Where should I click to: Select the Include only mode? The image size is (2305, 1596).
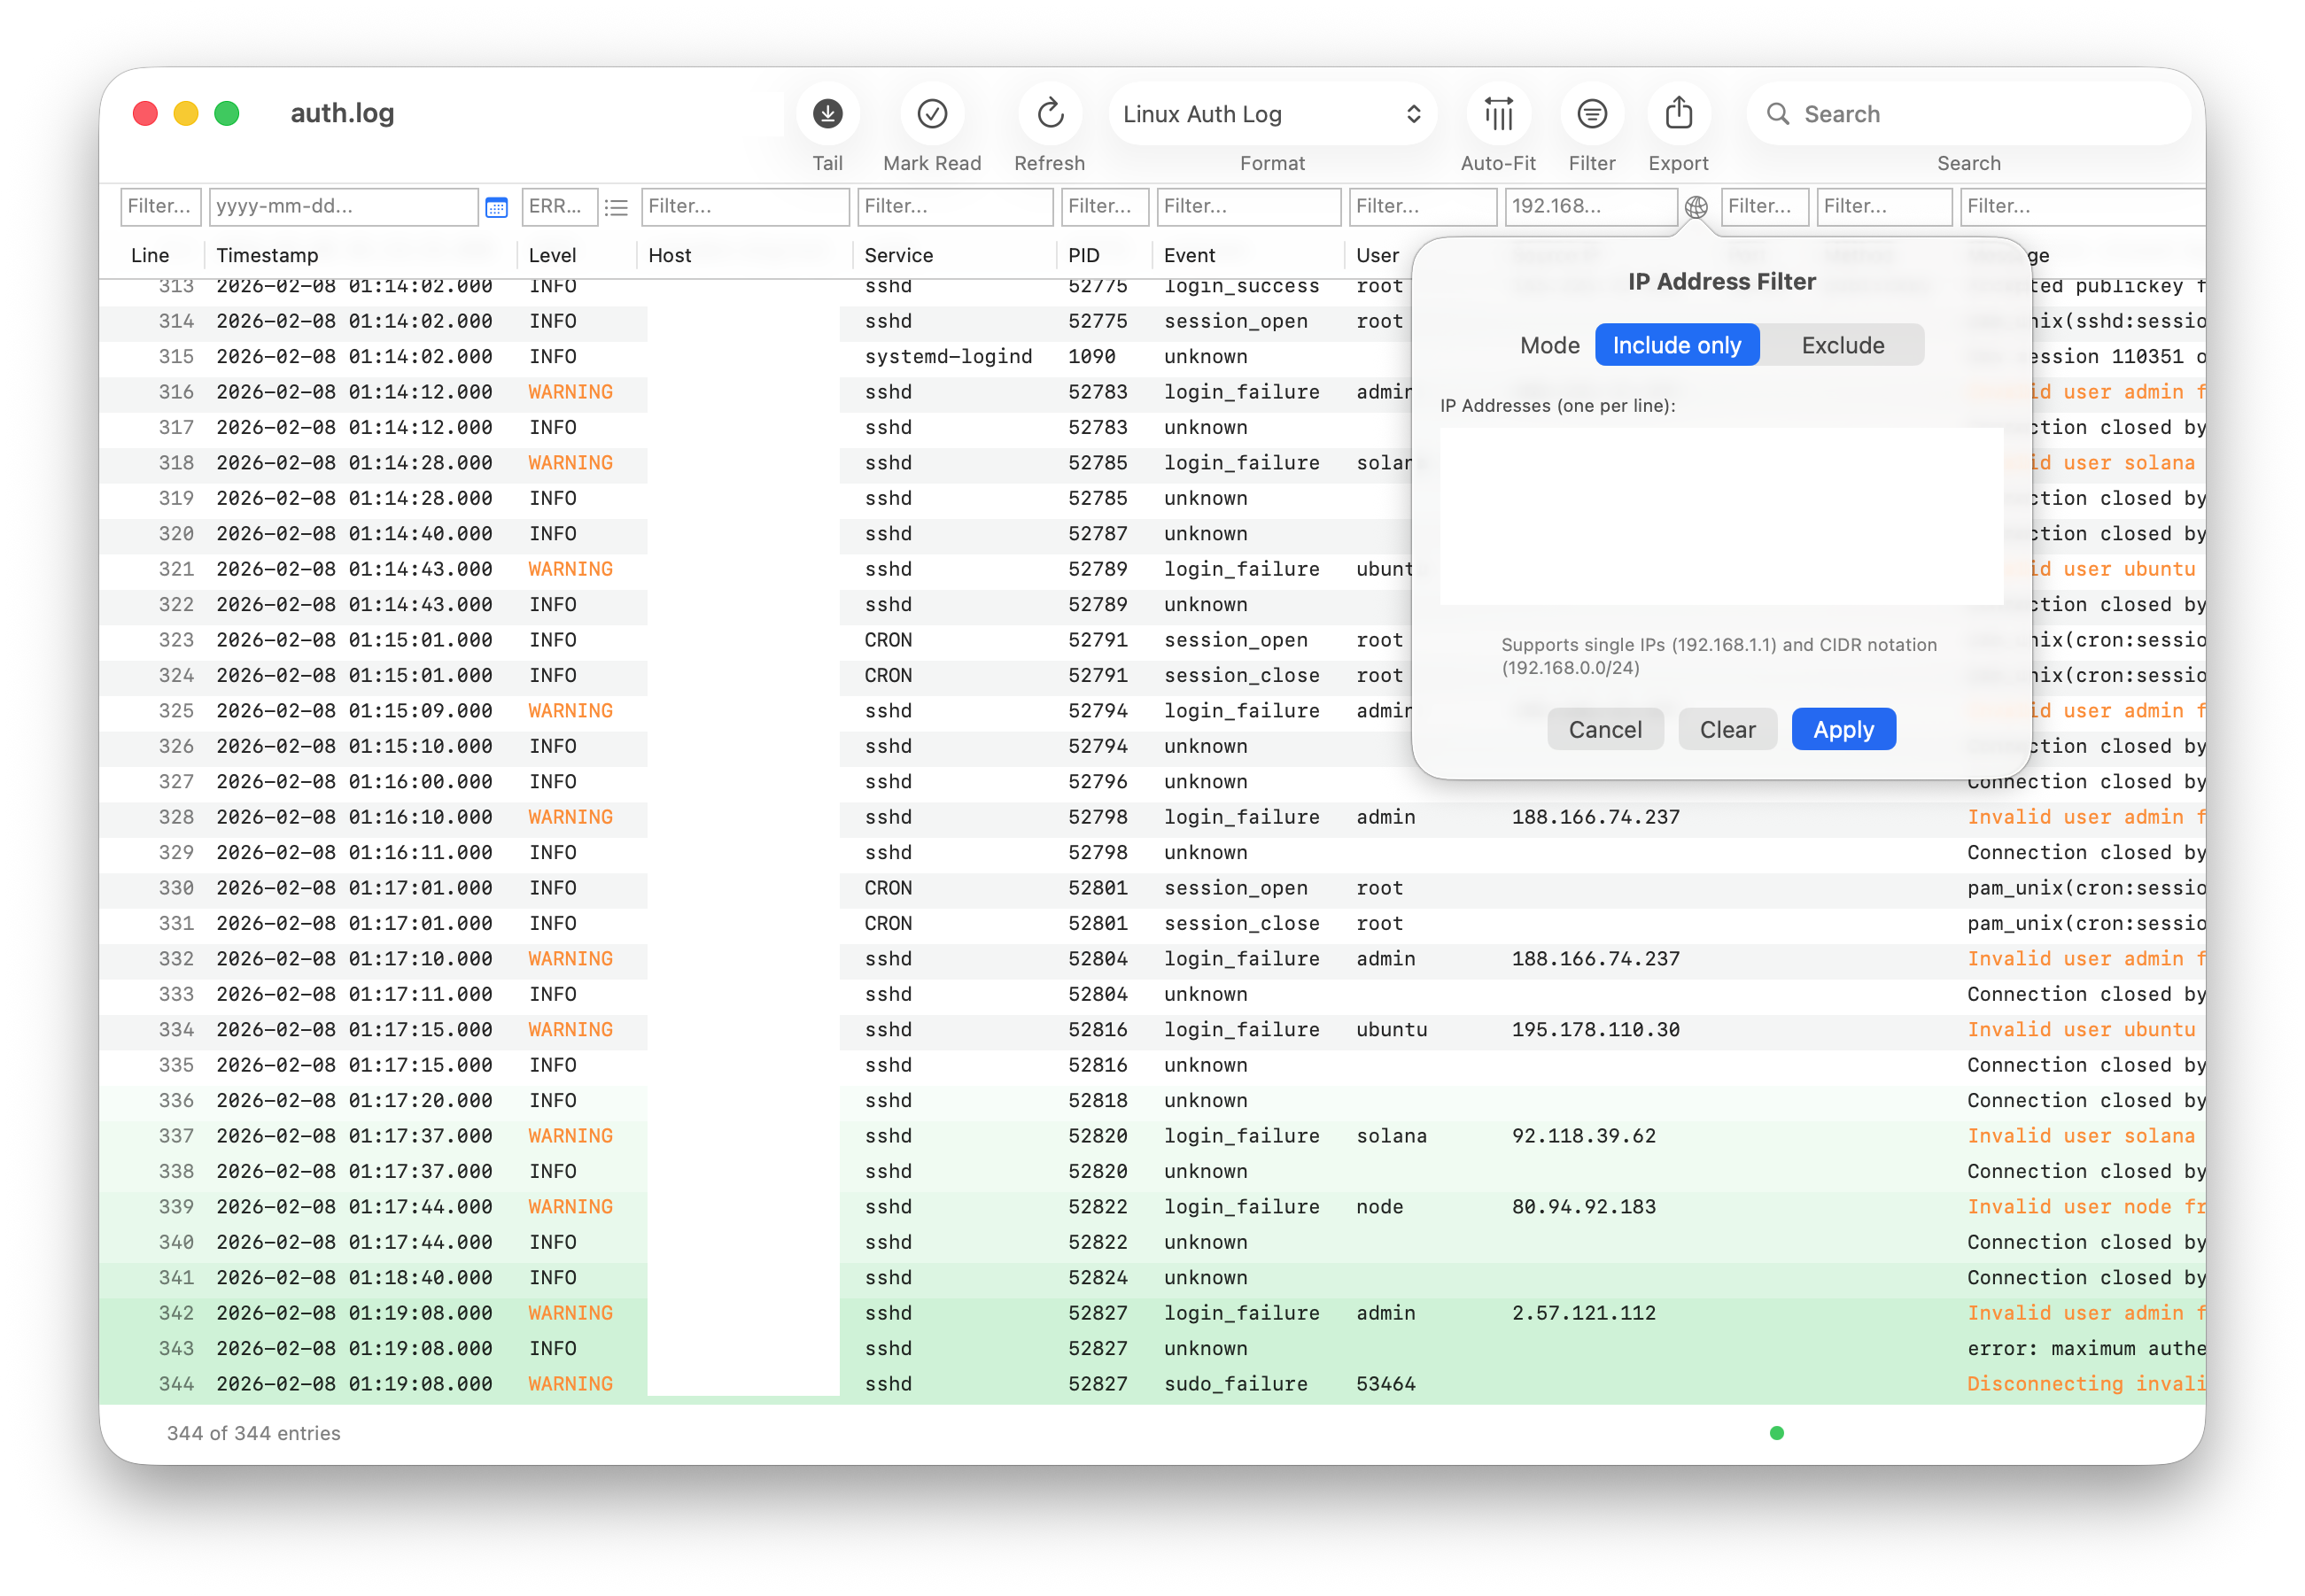[1676, 344]
